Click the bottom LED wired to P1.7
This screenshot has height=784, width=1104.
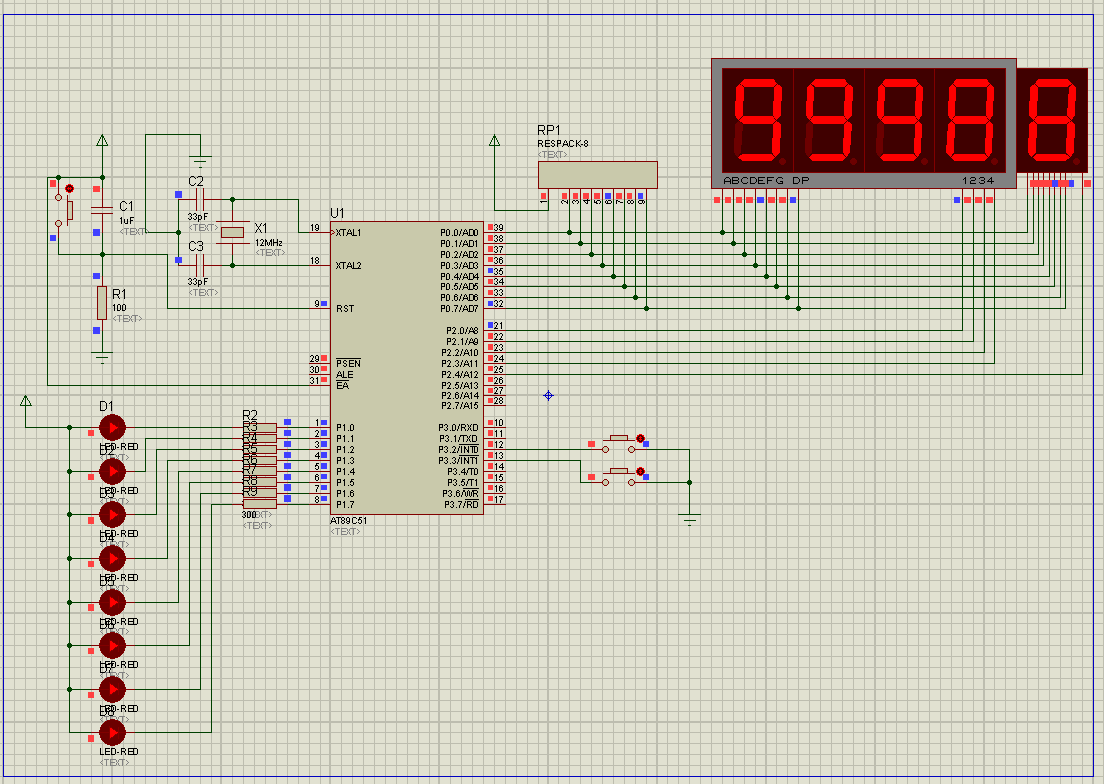112,733
